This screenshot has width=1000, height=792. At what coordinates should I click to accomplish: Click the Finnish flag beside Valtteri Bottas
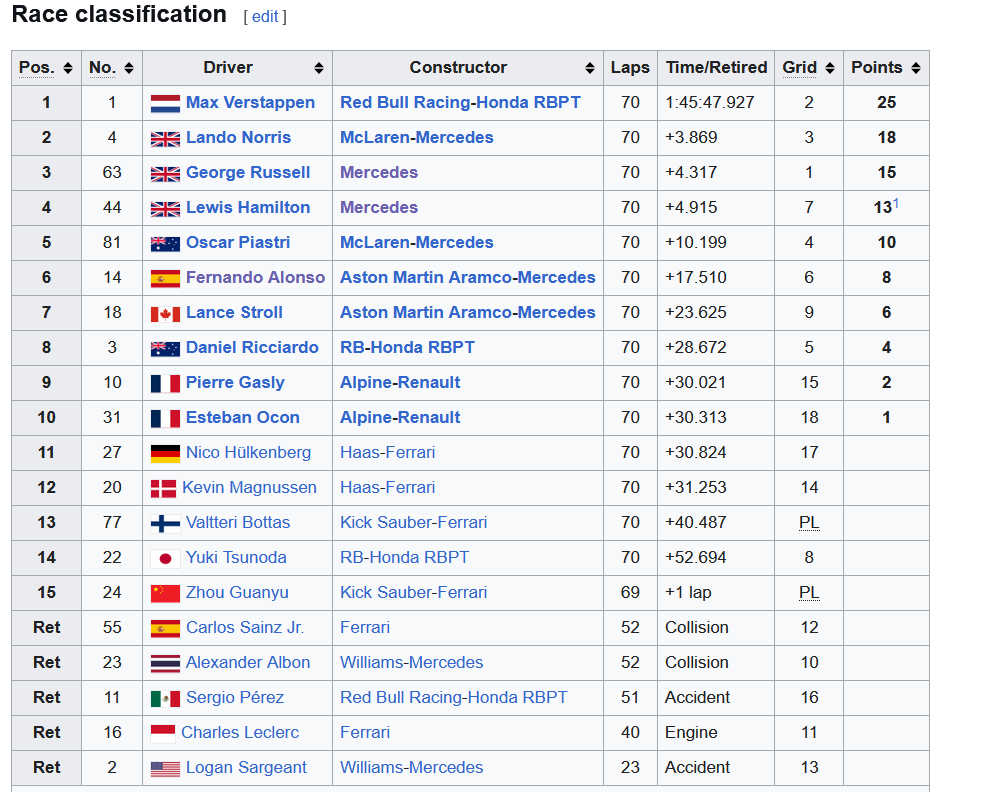click(x=165, y=524)
